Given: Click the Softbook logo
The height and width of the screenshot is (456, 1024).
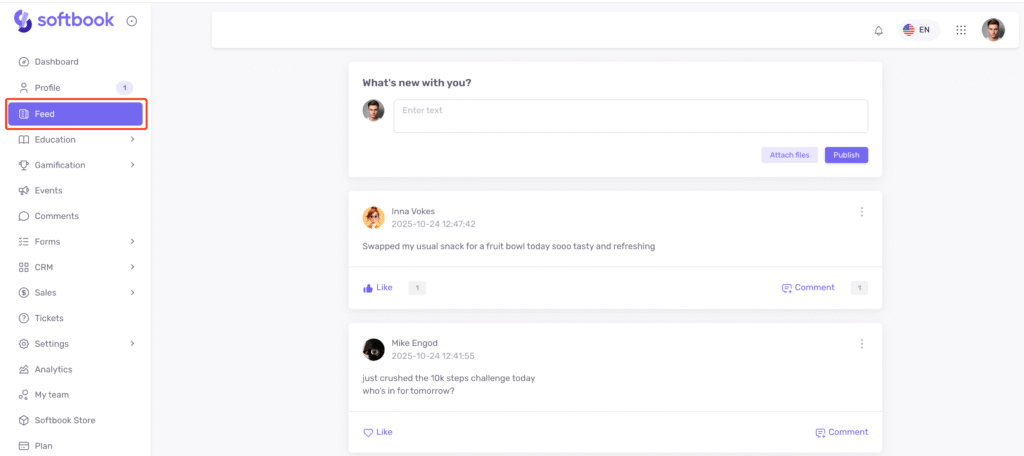Looking at the screenshot, I should tap(64, 20).
